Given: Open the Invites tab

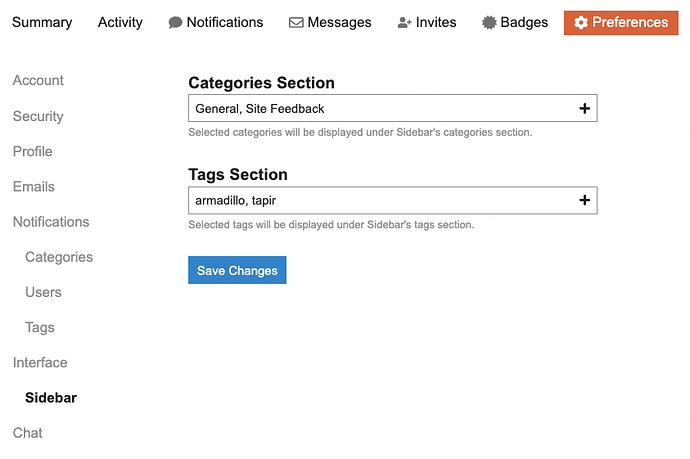Looking at the screenshot, I should click(427, 22).
